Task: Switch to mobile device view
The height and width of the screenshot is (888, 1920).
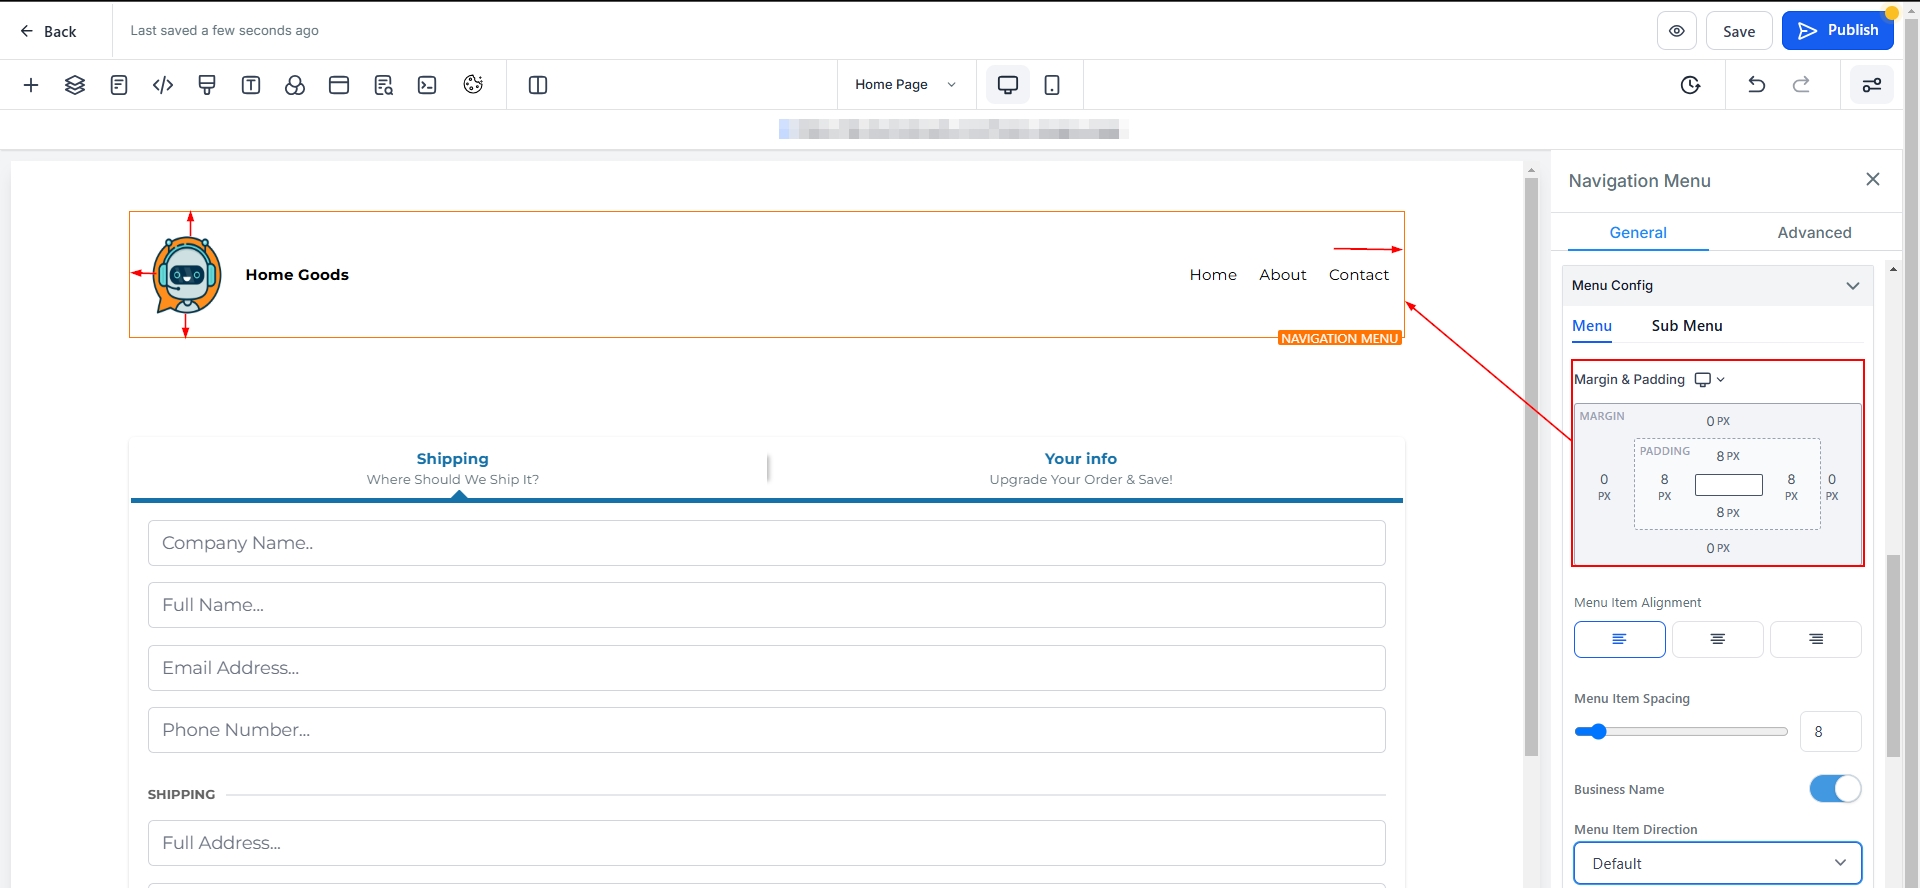Action: pos(1052,85)
